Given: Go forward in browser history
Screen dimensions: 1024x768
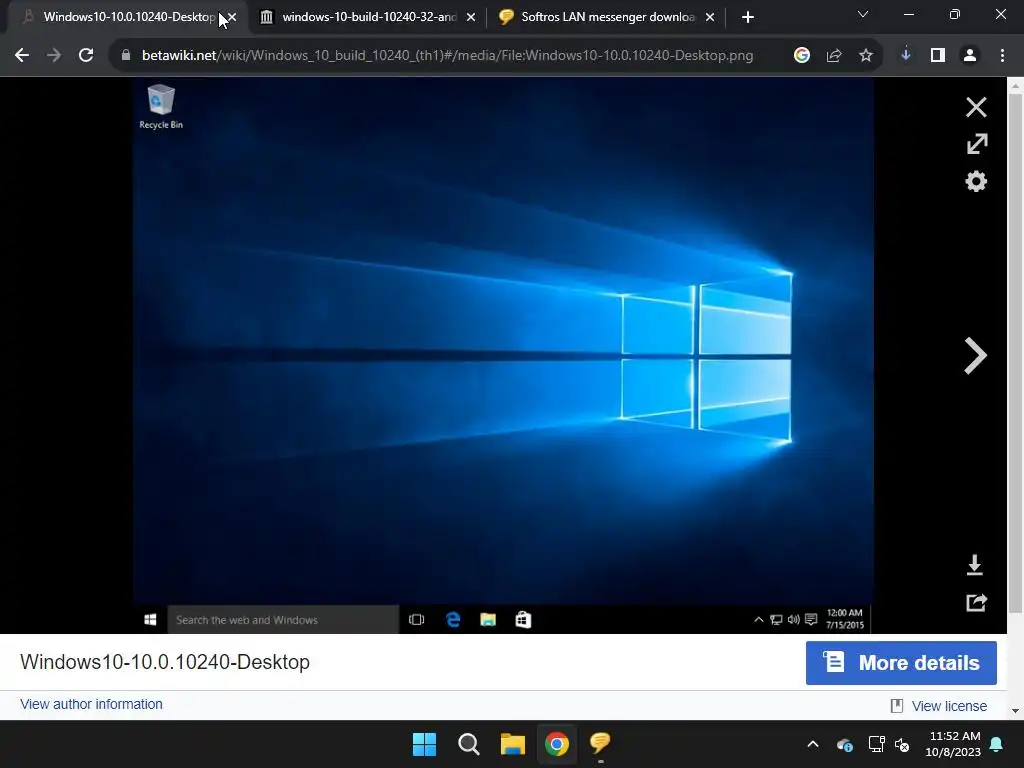Looking at the screenshot, I should tap(54, 56).
